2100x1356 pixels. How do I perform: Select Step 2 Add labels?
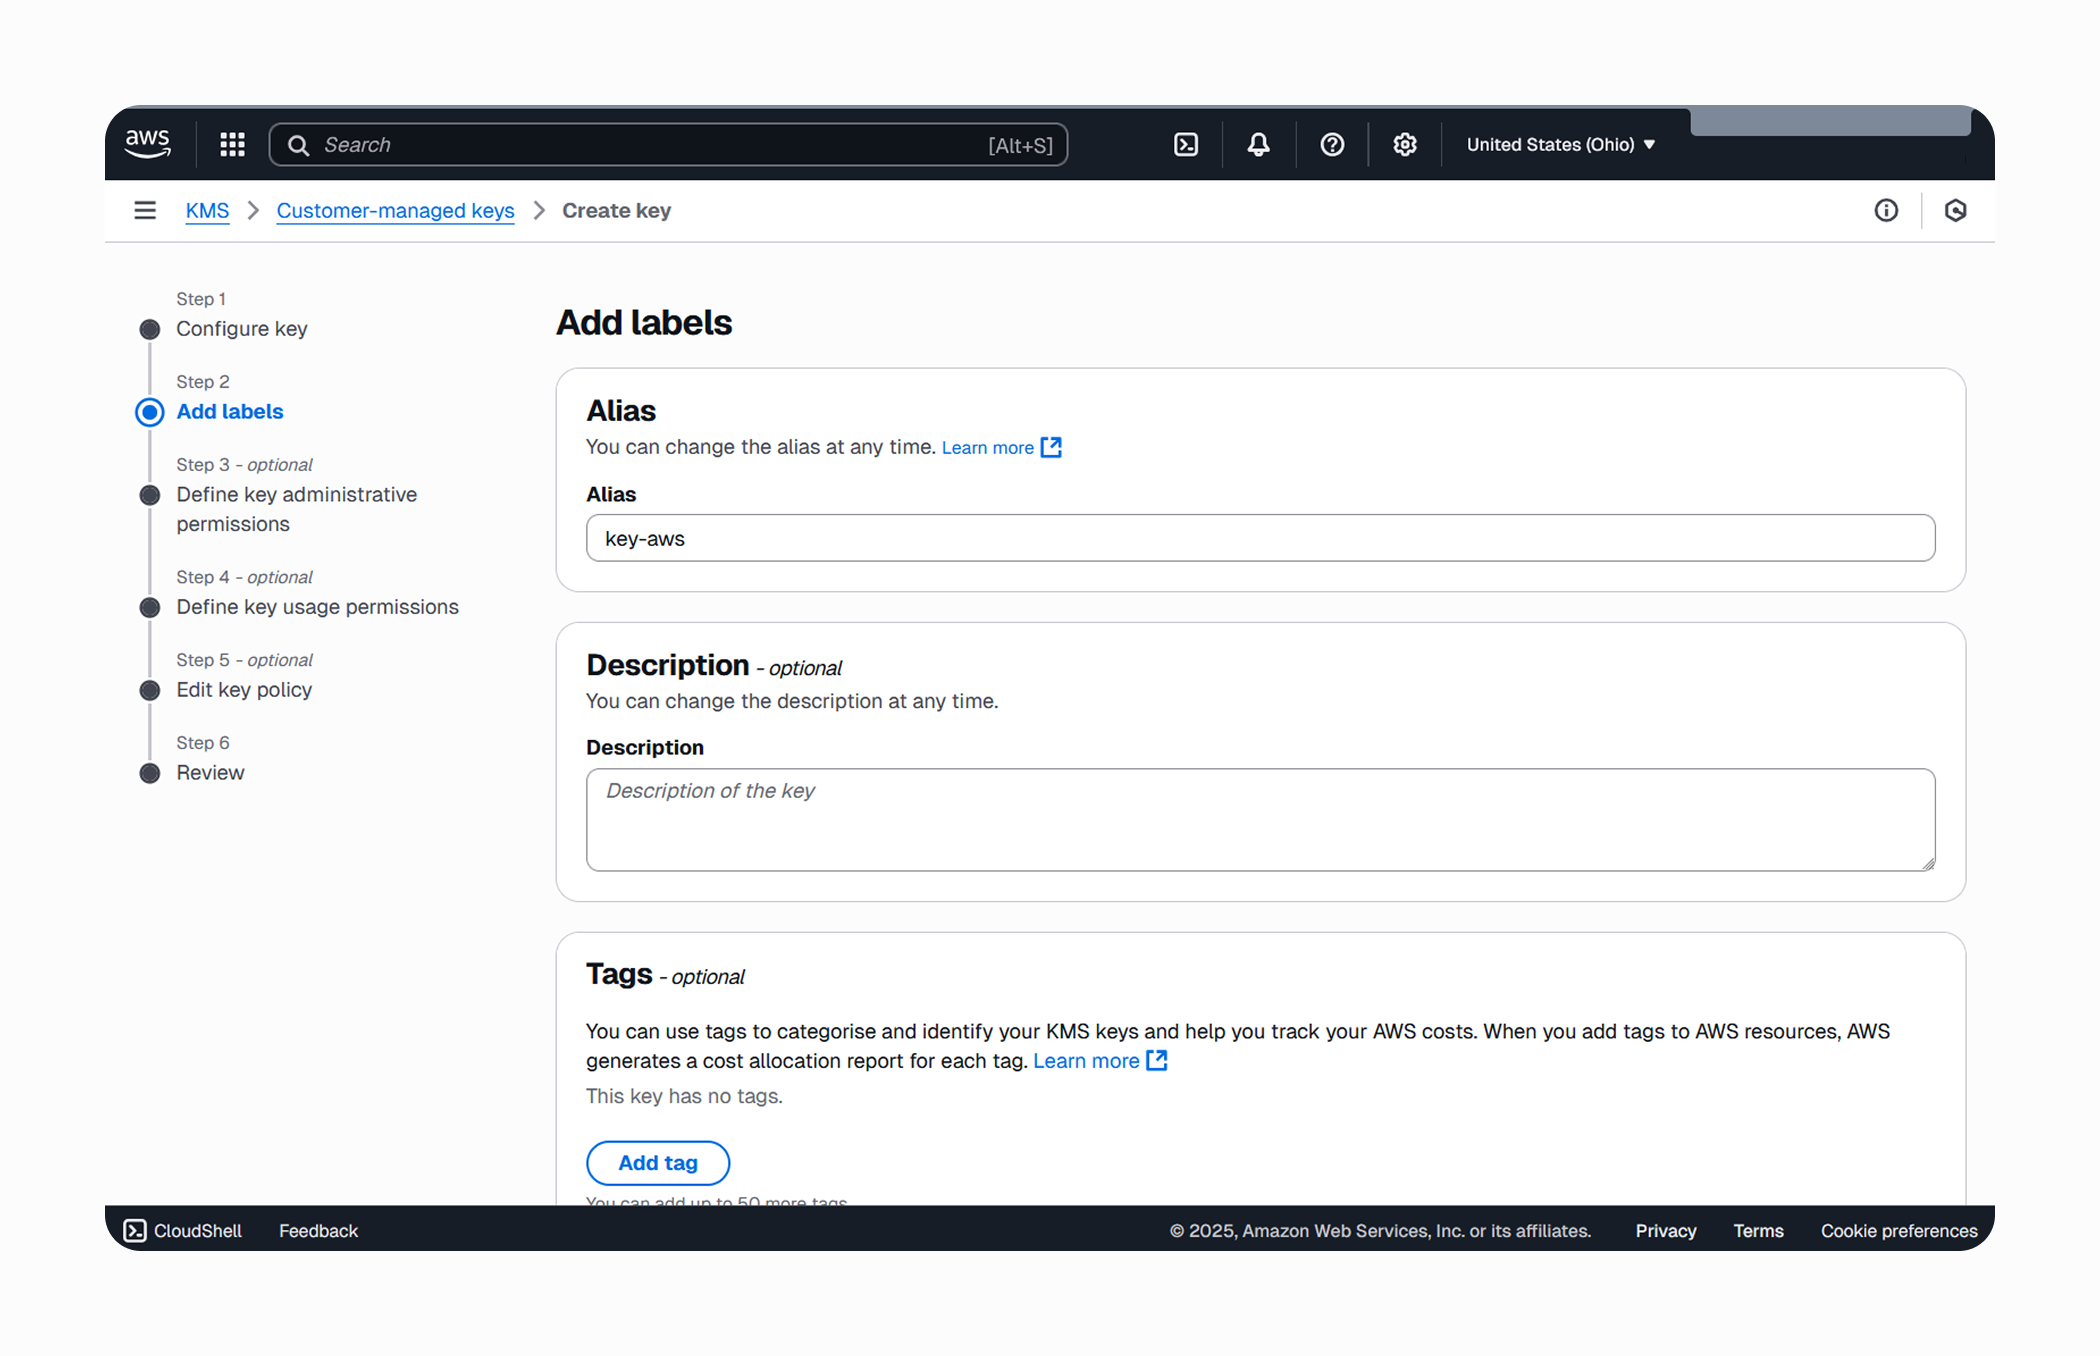click(x=229, y=412)
